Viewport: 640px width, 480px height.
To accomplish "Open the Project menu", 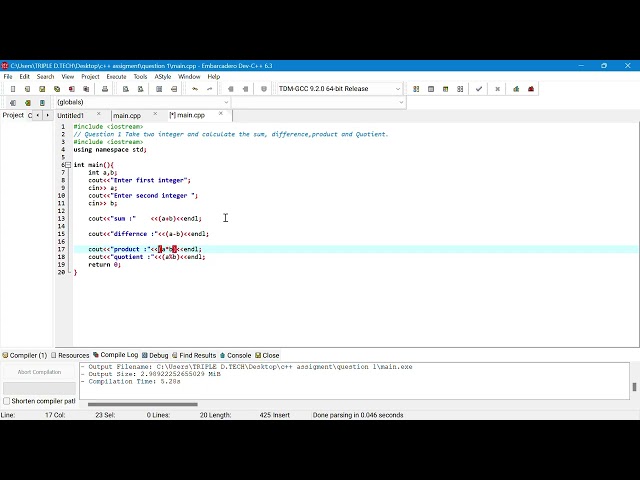I will 90,77.
